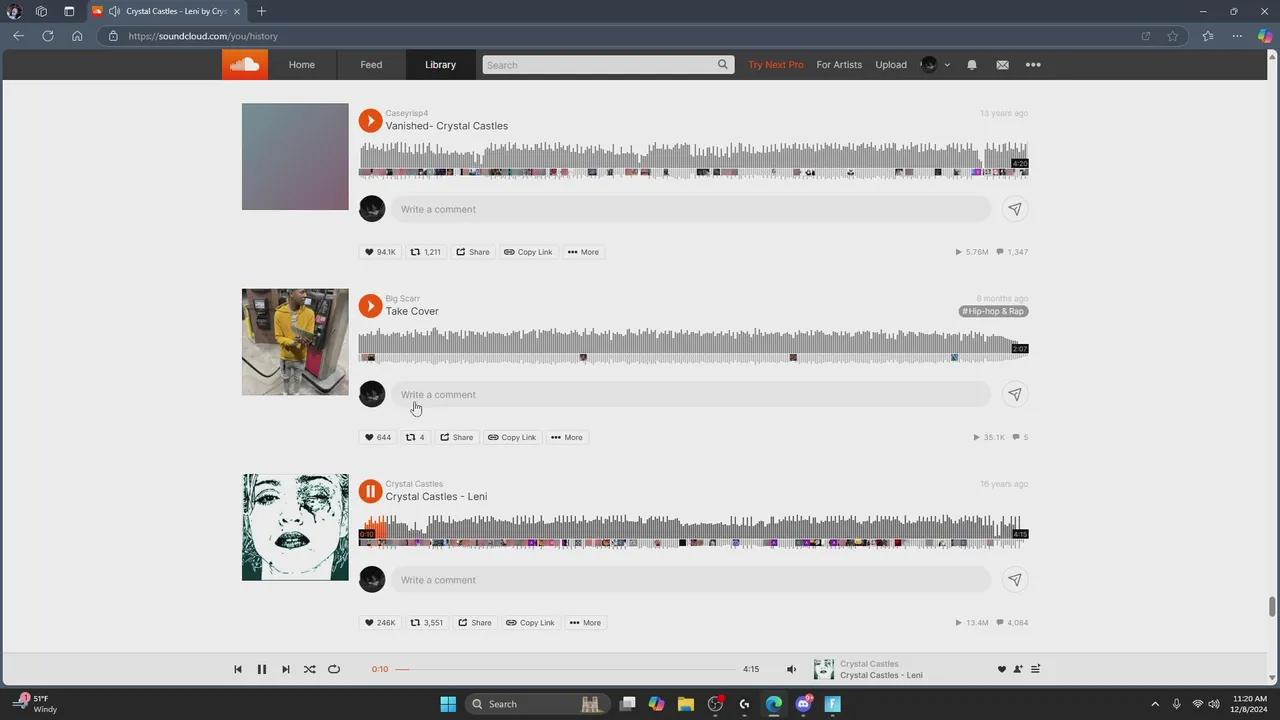Open More menu for Leni track
This screenshot has height=720, width=1280.
pos(585,622)
